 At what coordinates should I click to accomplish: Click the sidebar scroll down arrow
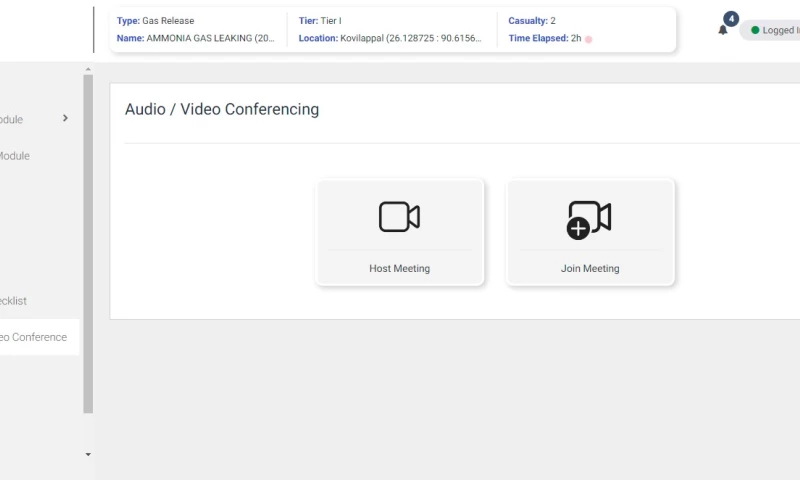coord(88,454)
